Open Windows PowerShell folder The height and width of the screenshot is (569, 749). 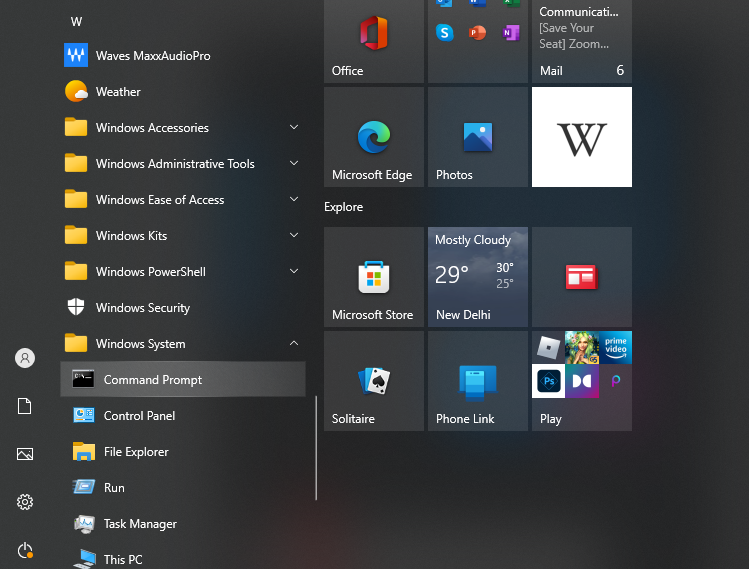(183, 271)
